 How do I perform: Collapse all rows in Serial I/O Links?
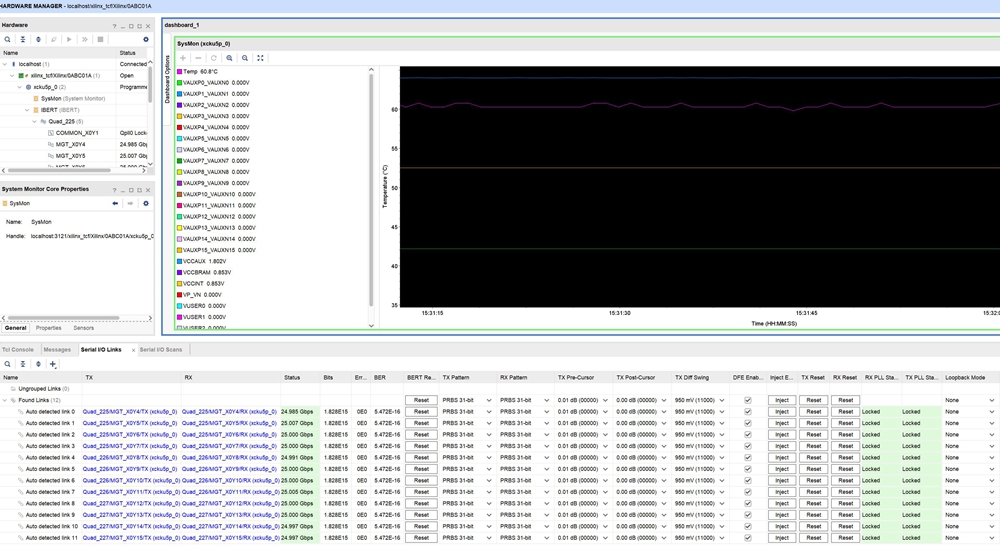point(23,364)
